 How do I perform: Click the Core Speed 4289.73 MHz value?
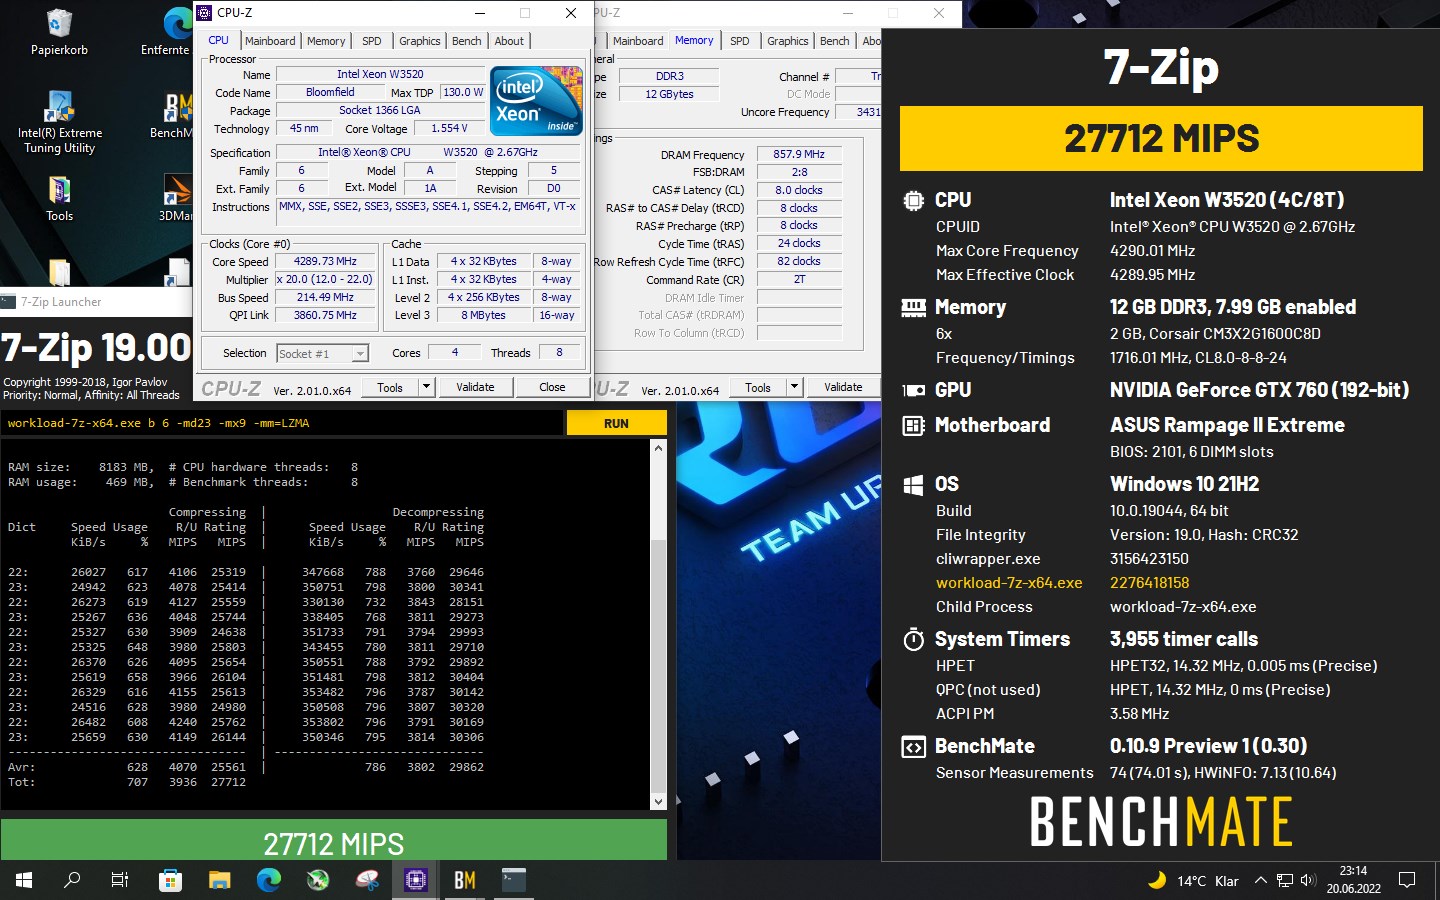click(x=325, y=262)
